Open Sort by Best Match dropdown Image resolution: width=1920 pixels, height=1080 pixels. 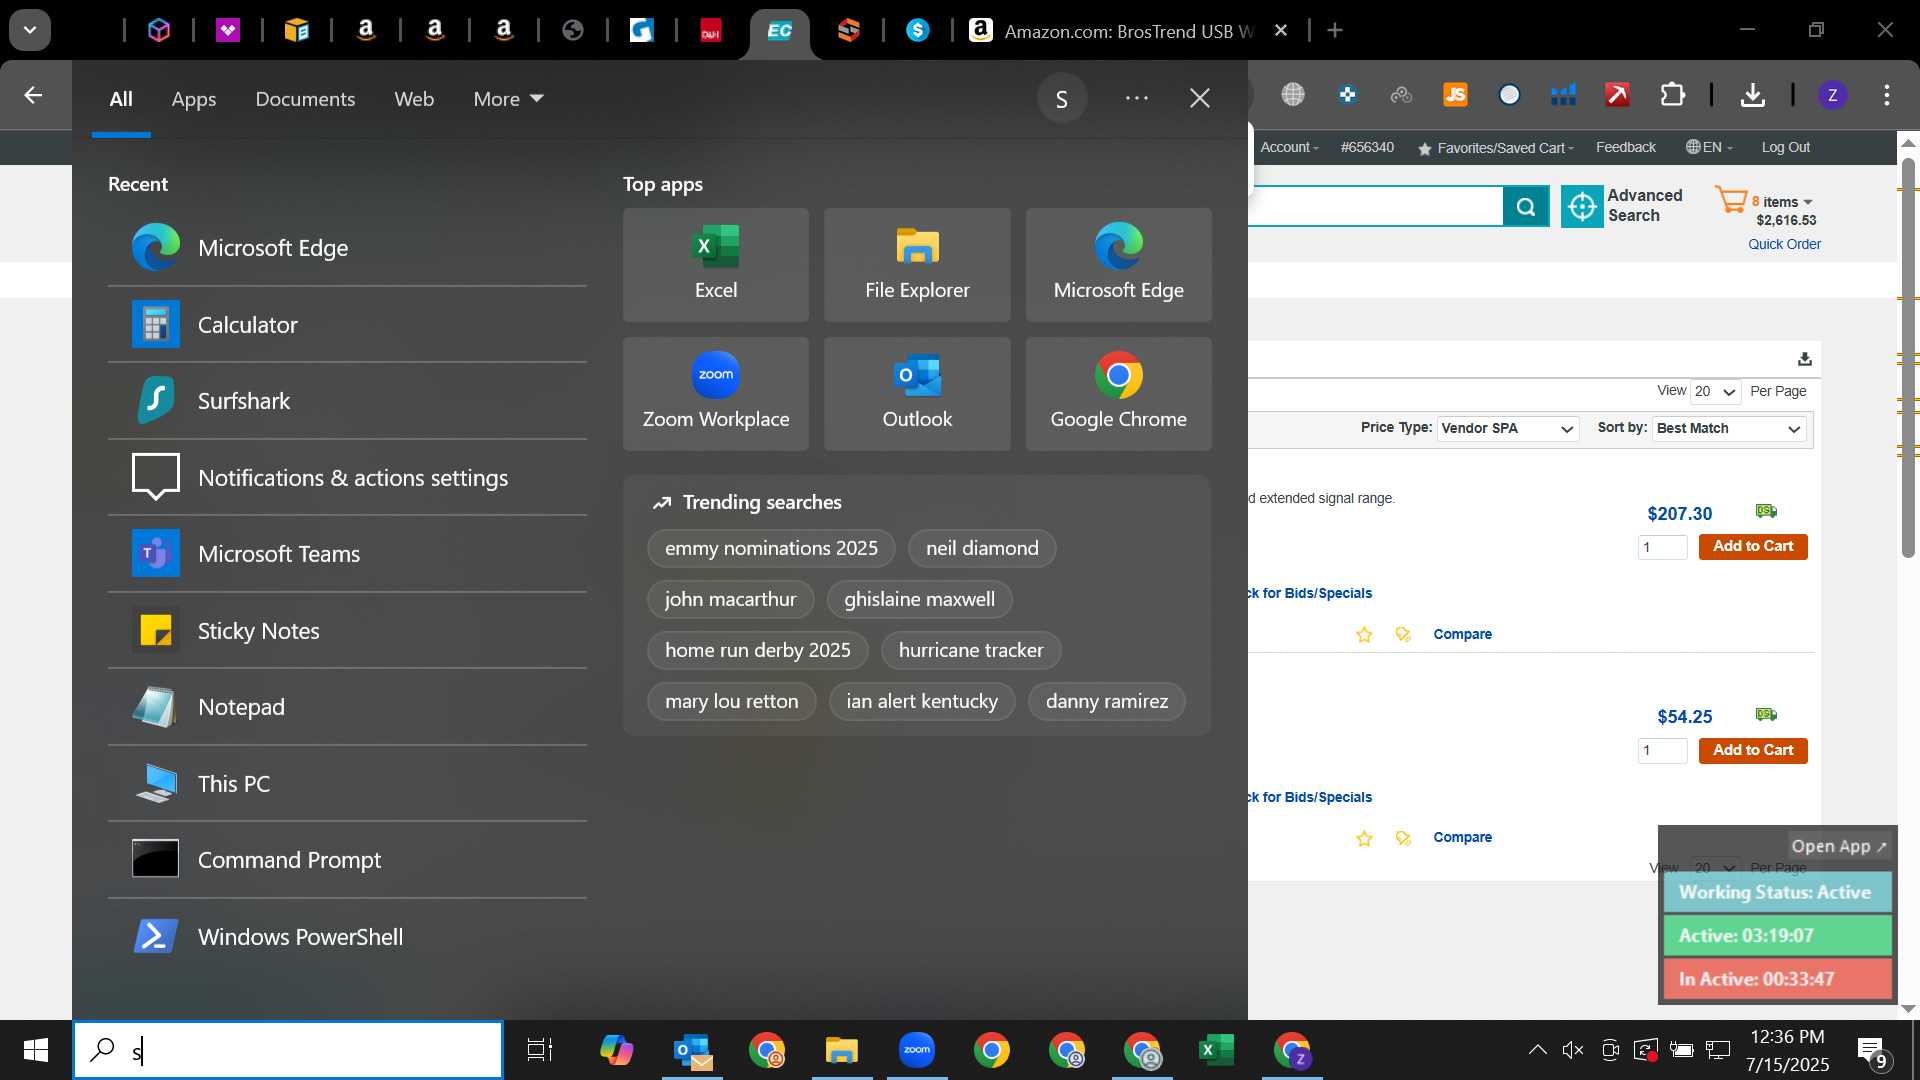tap(1729, 428)
